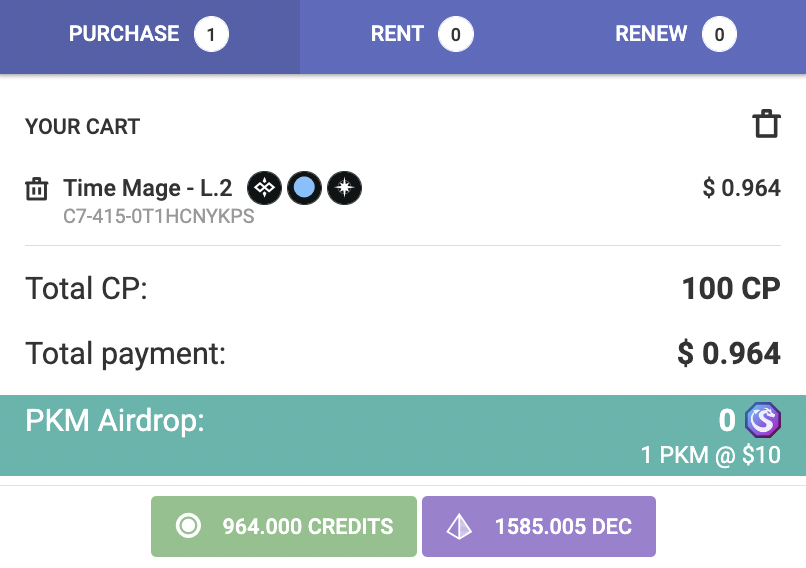Click card ID C7-415-0T1HCNYKPS

tap(159, 216)
